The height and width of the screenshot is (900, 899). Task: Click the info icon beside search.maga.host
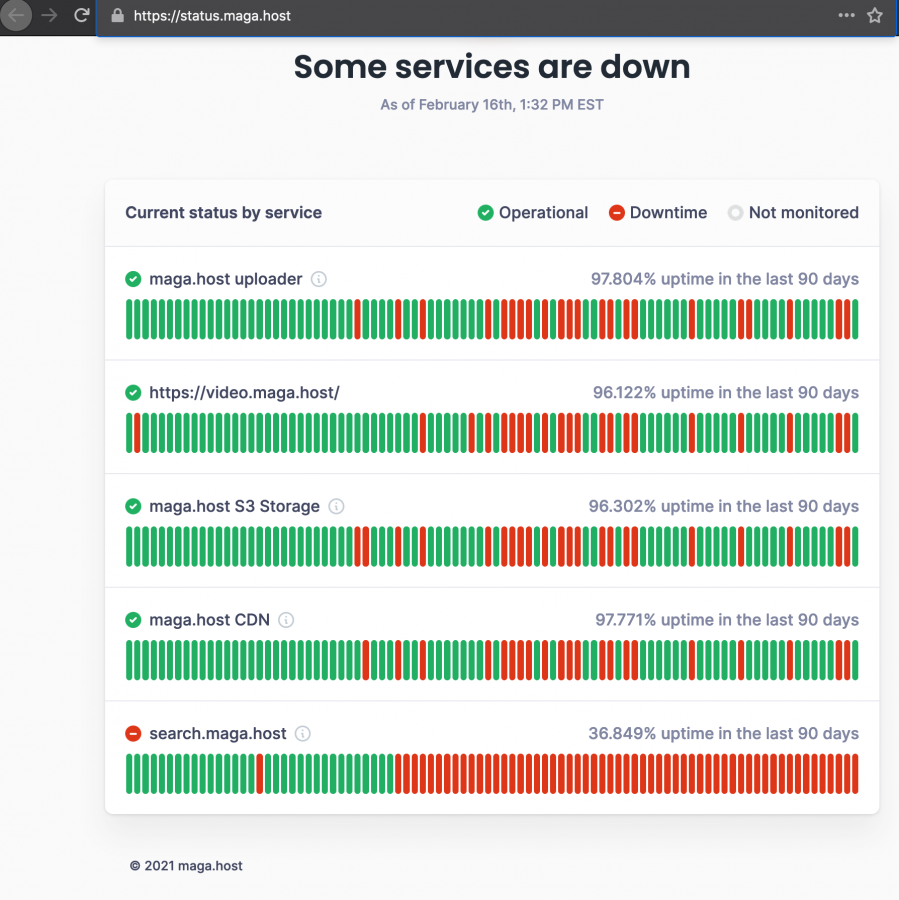[x=303, y=734]
